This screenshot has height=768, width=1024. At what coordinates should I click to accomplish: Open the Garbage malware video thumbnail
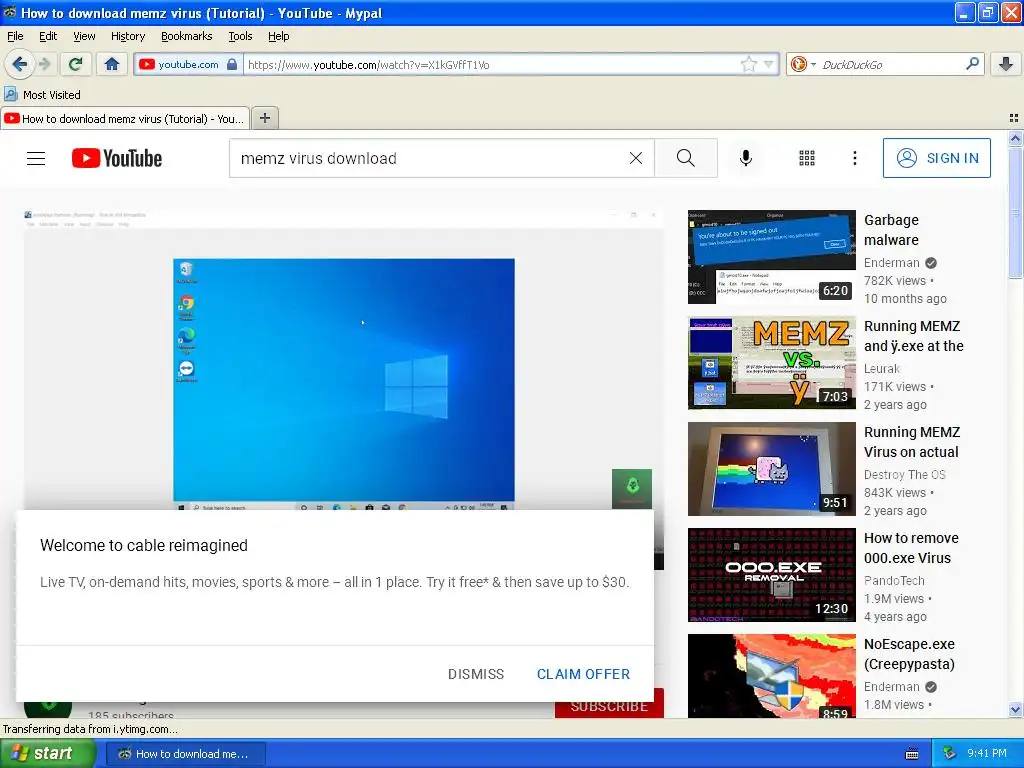[771, 257]
